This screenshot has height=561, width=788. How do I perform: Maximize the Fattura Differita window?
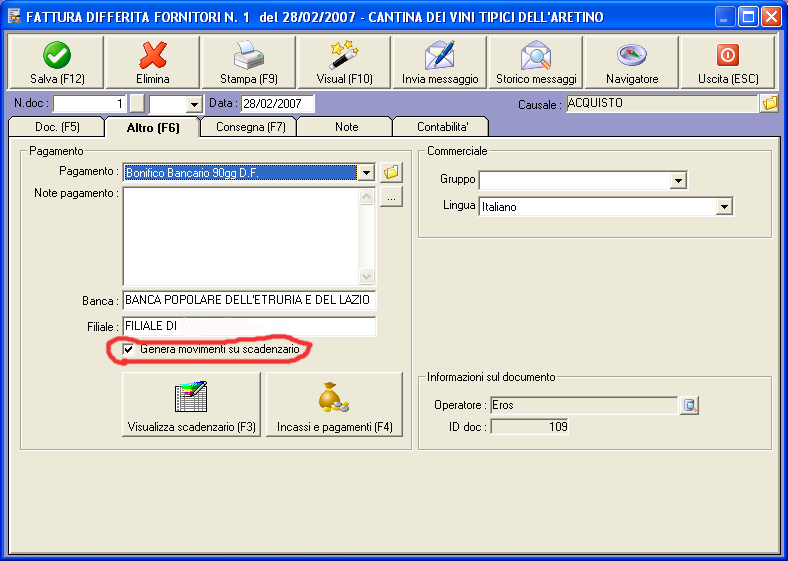(748, 18)
